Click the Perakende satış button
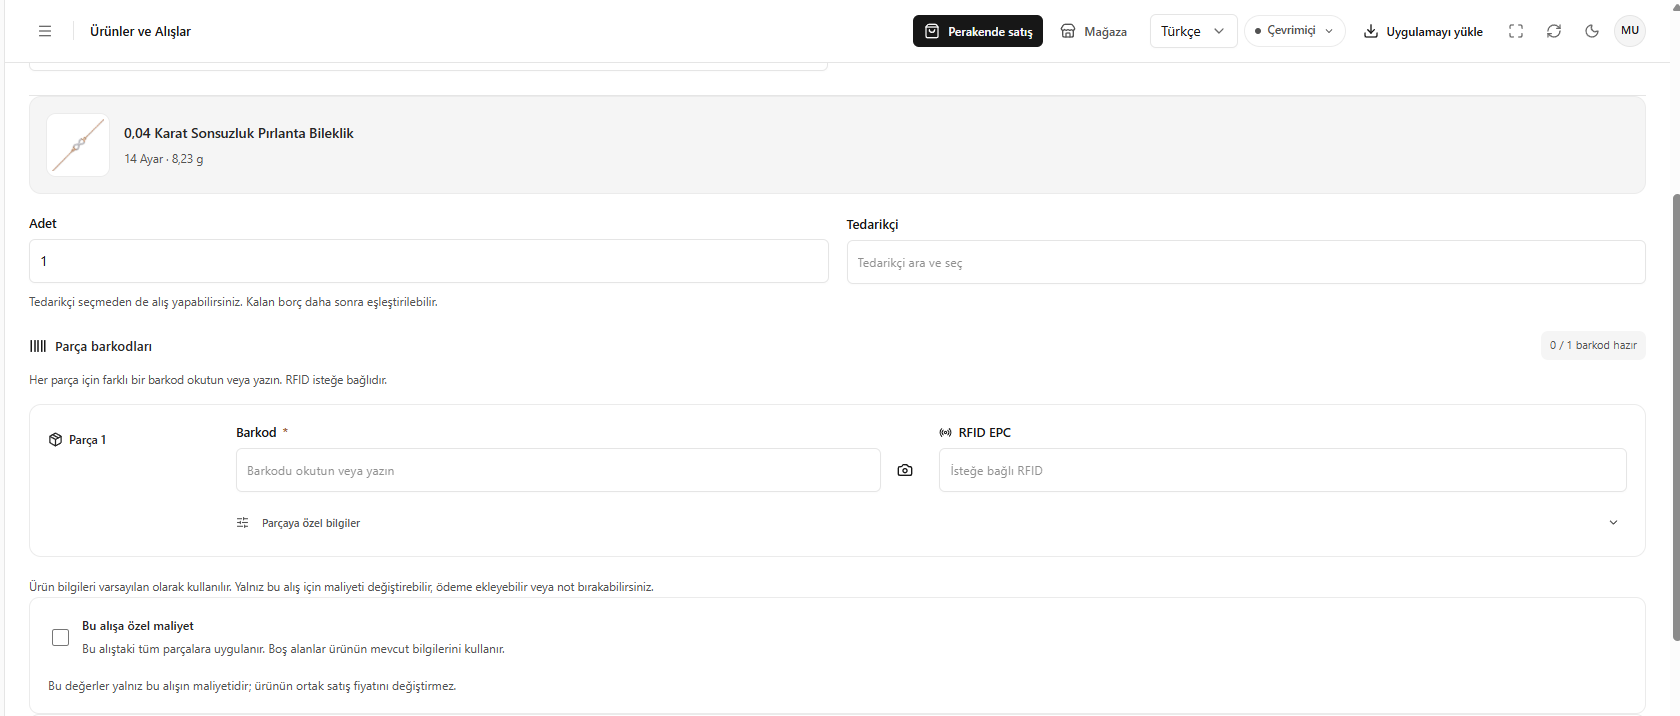This screenshot has width=1680, height=716. coord(978,31)
